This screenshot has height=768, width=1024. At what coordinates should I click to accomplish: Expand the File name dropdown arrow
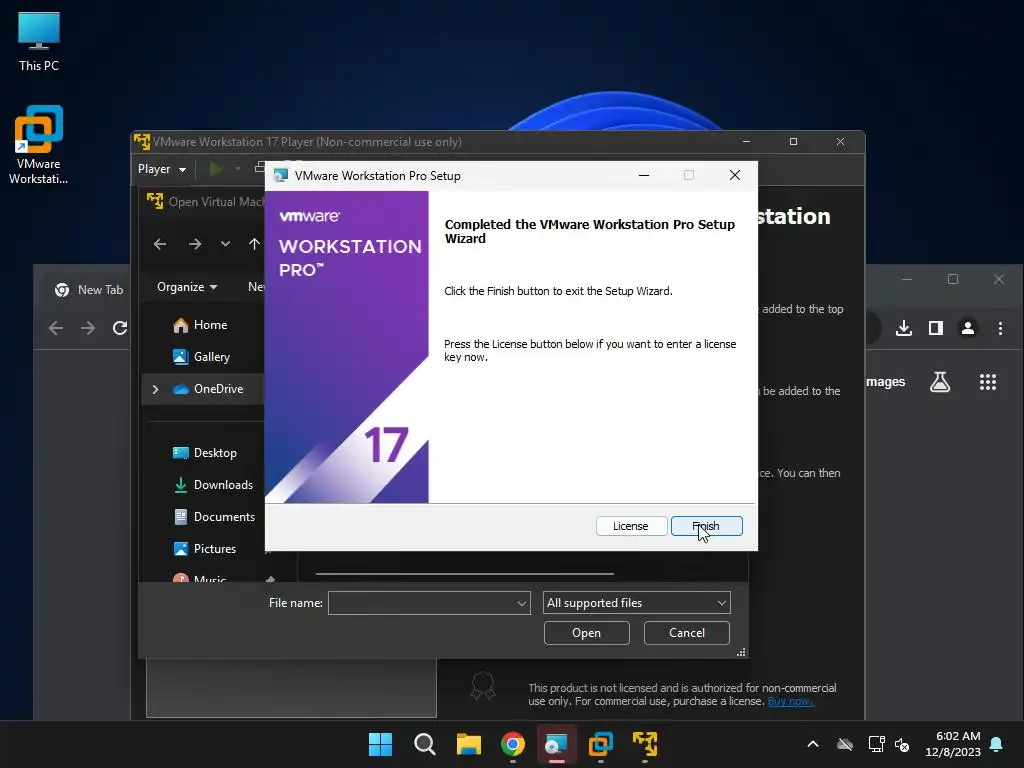tap(522, 603)
